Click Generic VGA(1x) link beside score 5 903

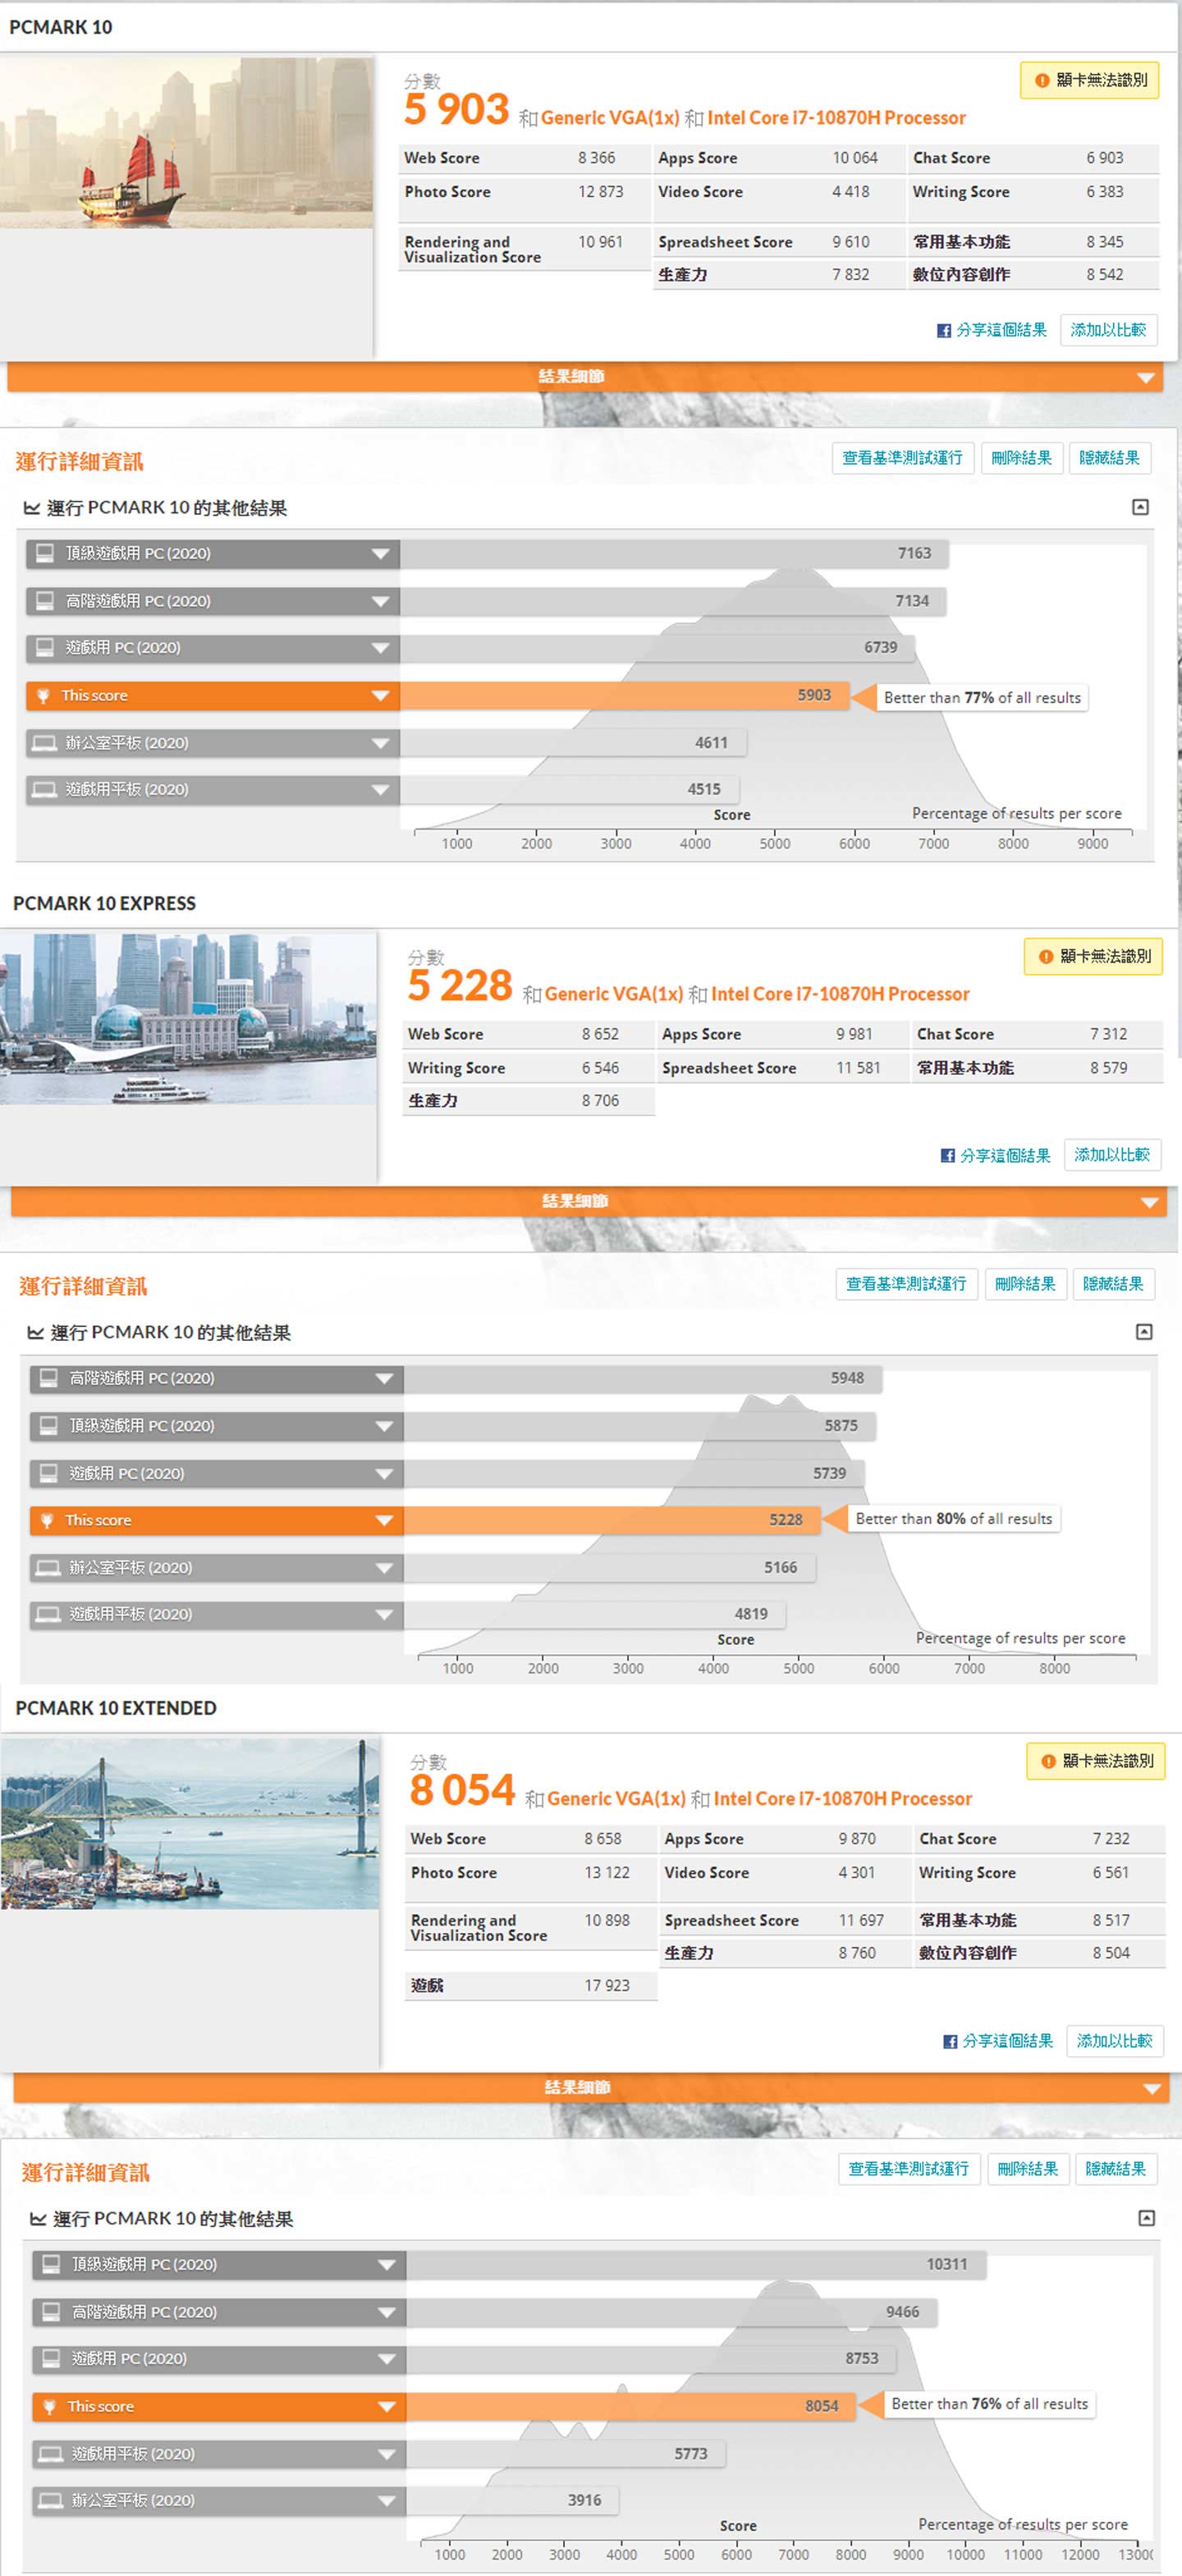pyautogui.click(x=610, y=118)
